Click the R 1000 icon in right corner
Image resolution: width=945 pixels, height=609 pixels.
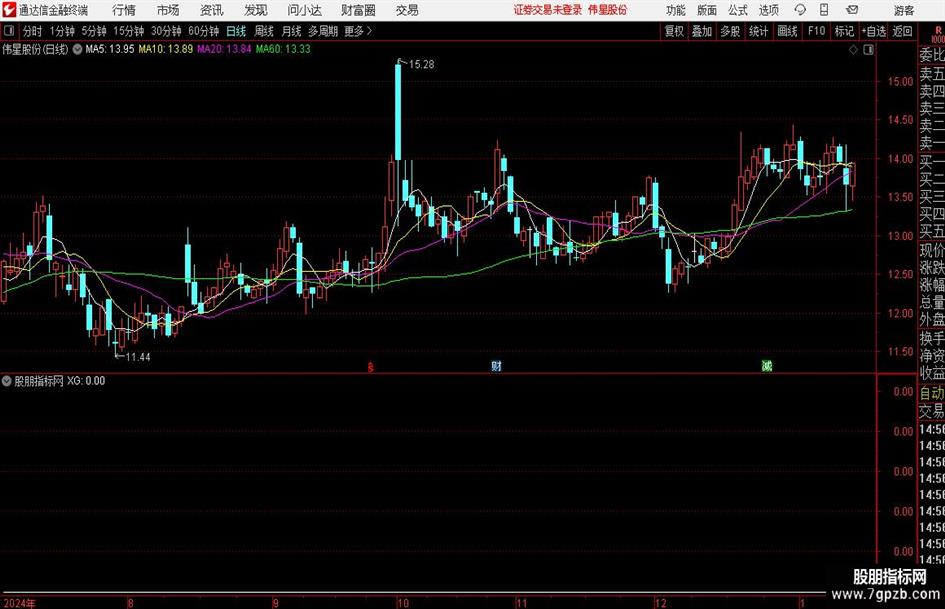[938, 34]
